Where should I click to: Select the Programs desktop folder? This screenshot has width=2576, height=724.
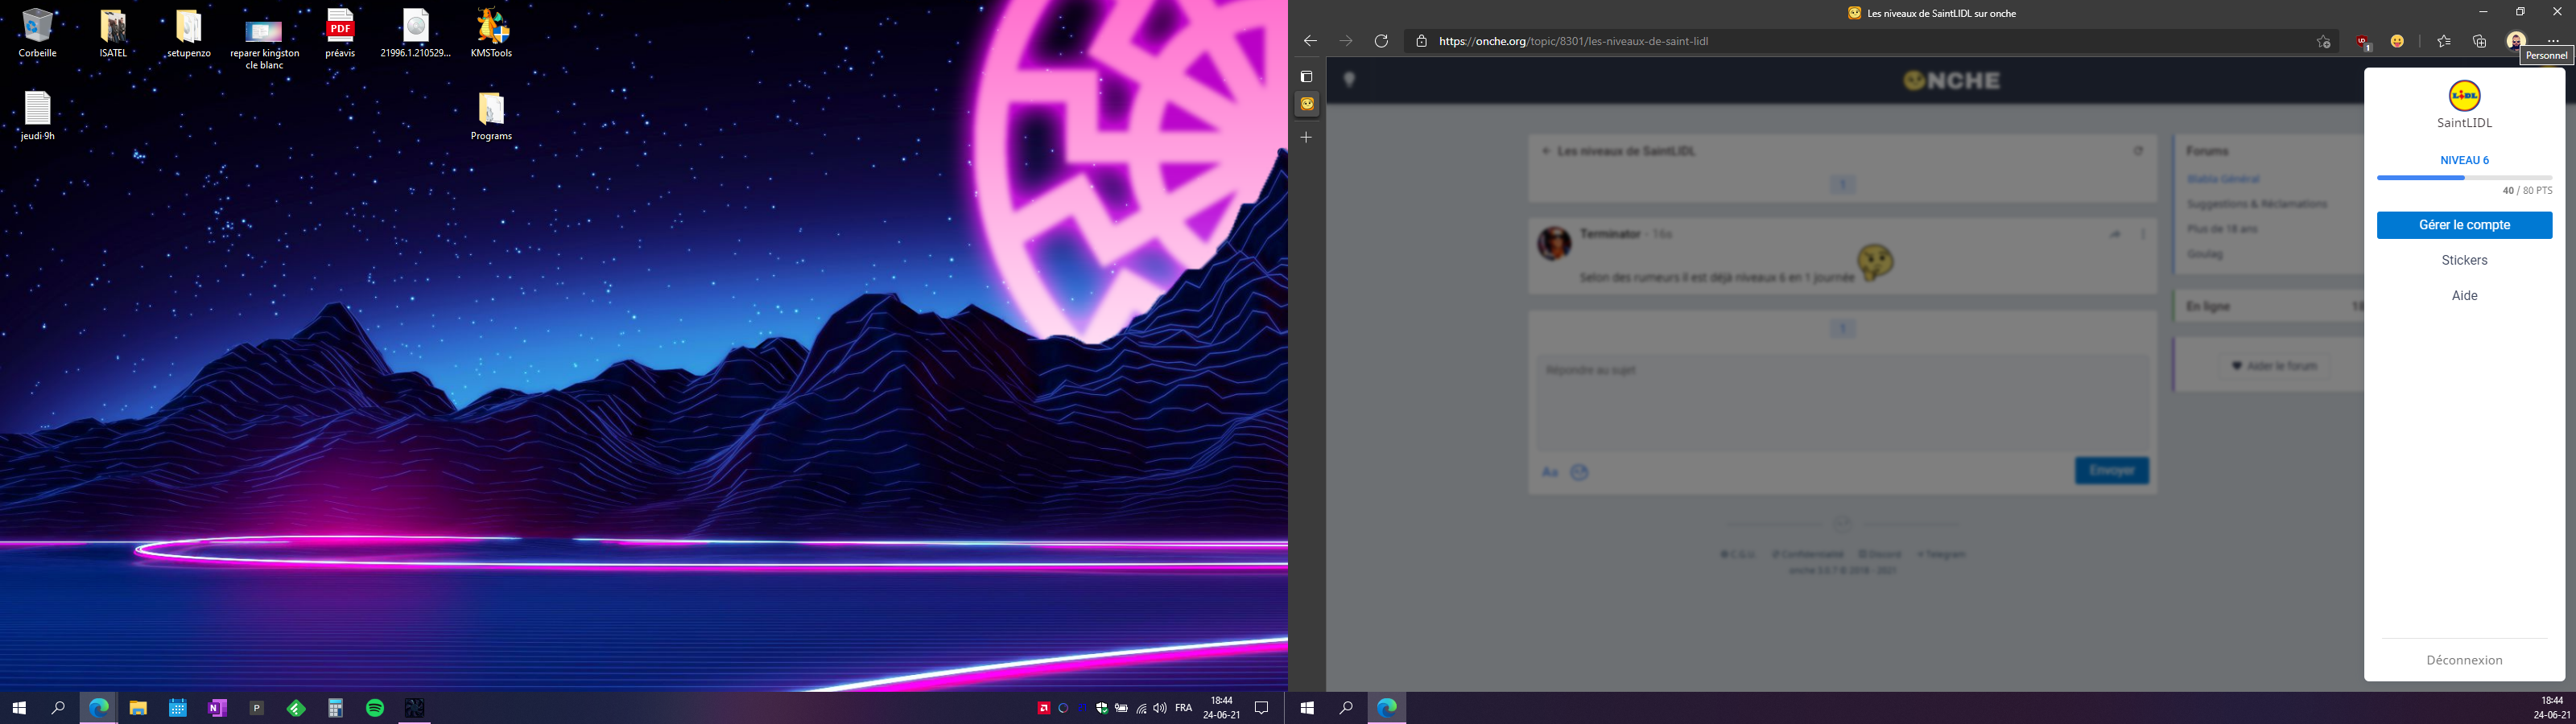(491, 116)
